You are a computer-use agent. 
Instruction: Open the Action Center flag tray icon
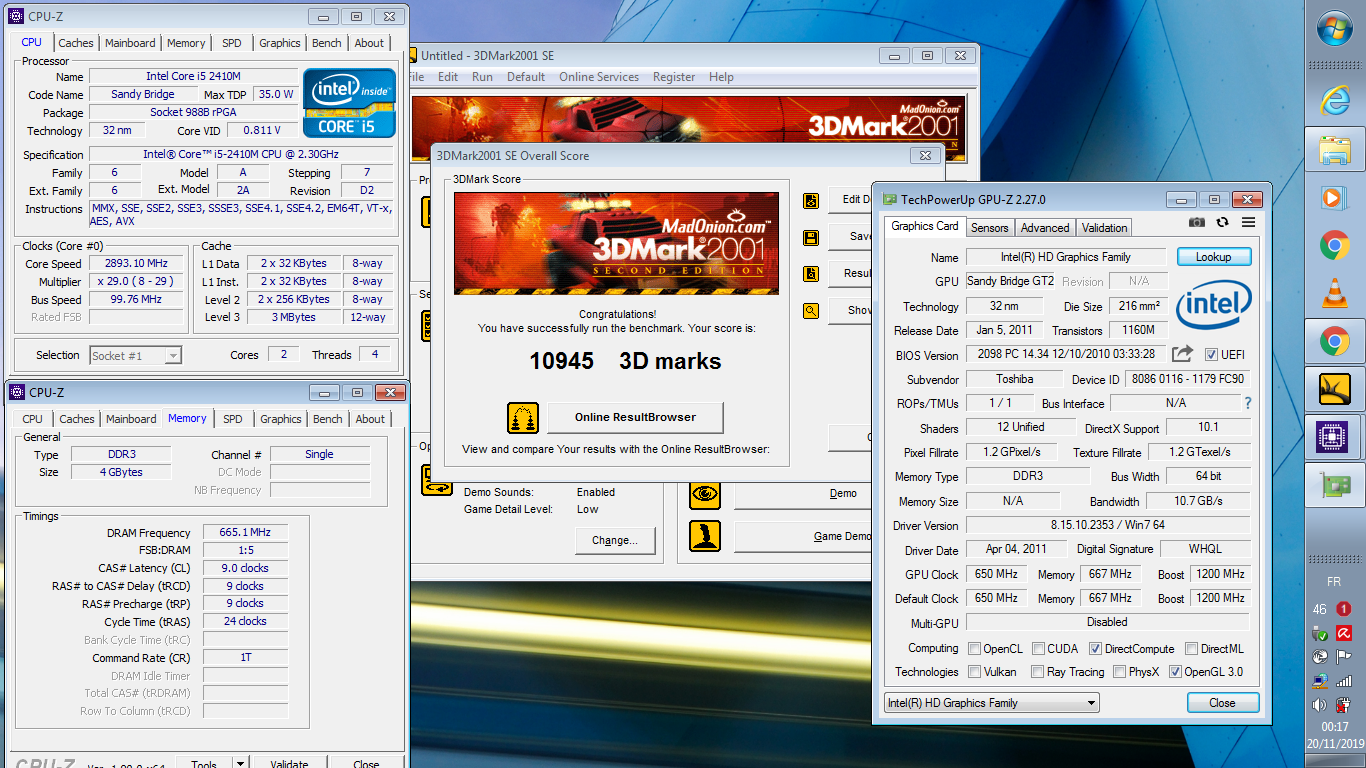[1346, 657]
